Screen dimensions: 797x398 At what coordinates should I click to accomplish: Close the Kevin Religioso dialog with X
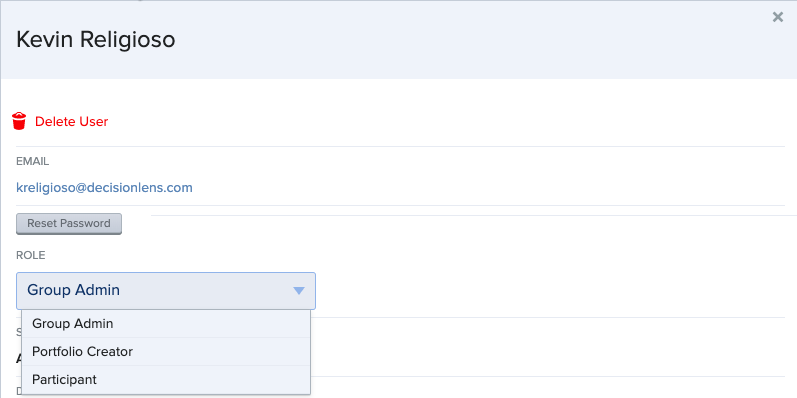(x=778, y=17)
